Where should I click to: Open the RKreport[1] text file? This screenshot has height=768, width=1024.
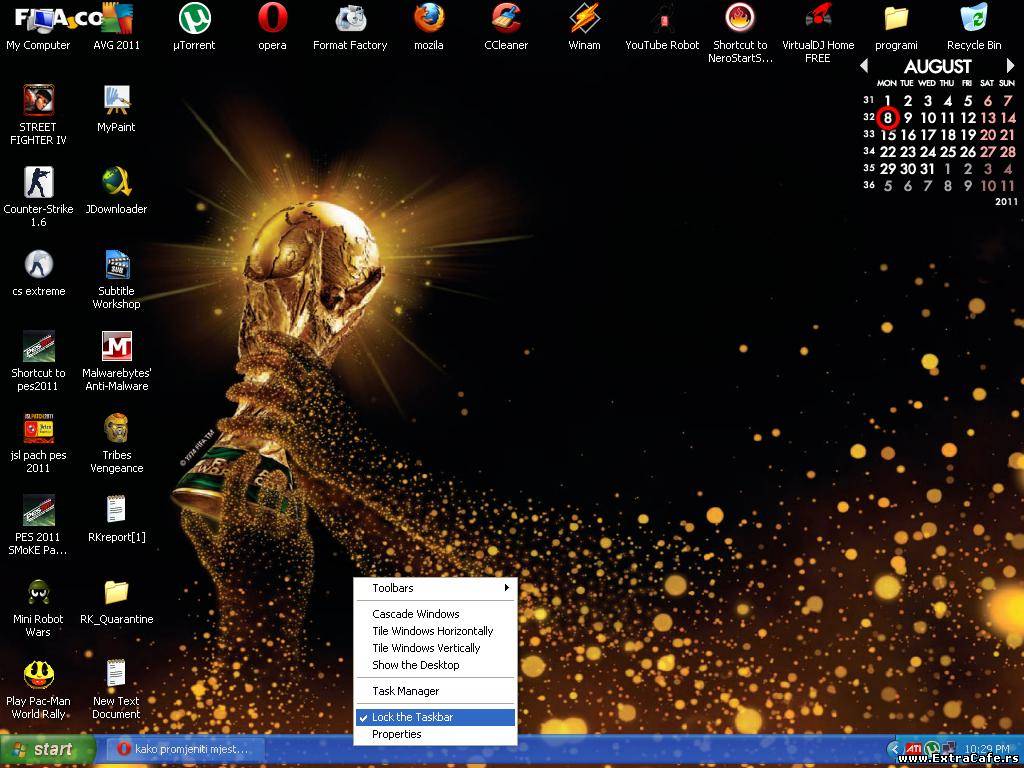click(116, 520)
